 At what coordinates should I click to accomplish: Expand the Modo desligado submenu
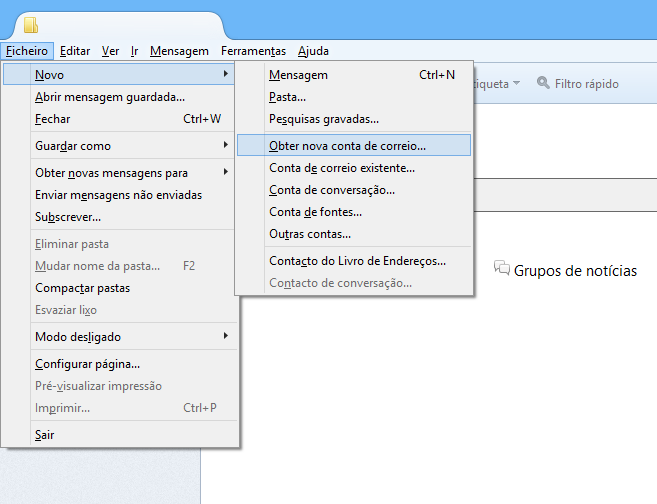[x=120, y=337]
